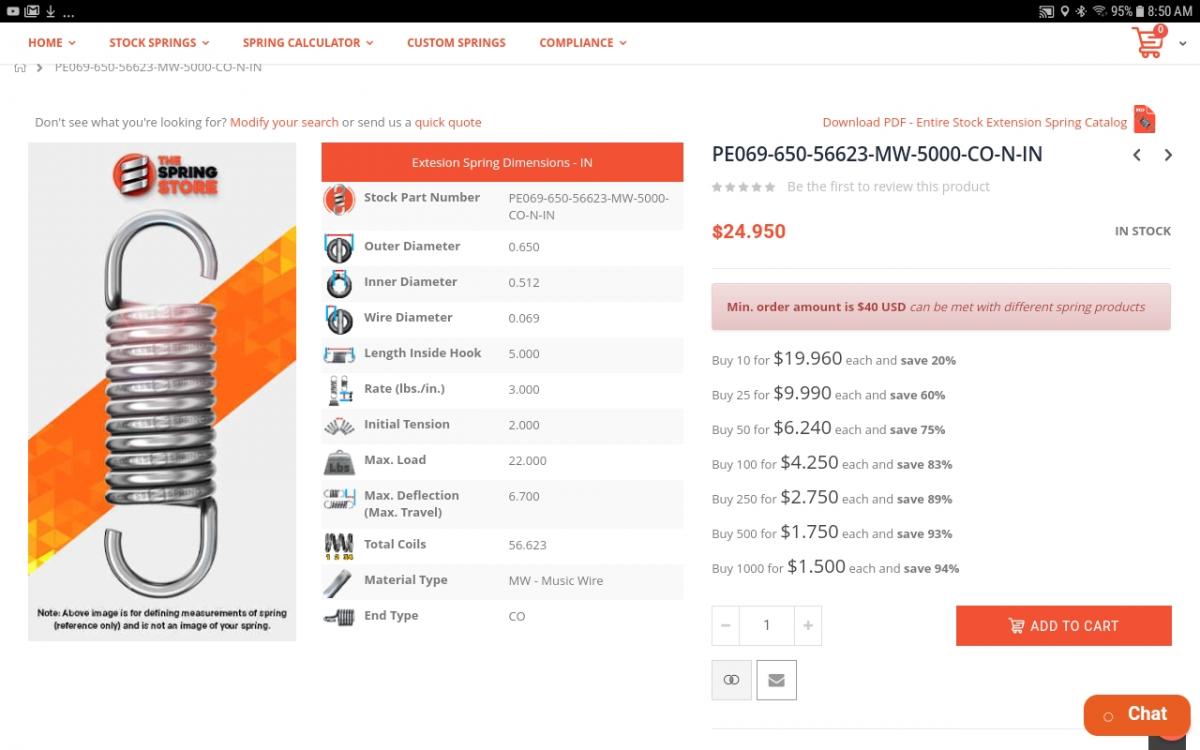Click the Buy 1000 for $1.500 tier

tap(835, 567)
